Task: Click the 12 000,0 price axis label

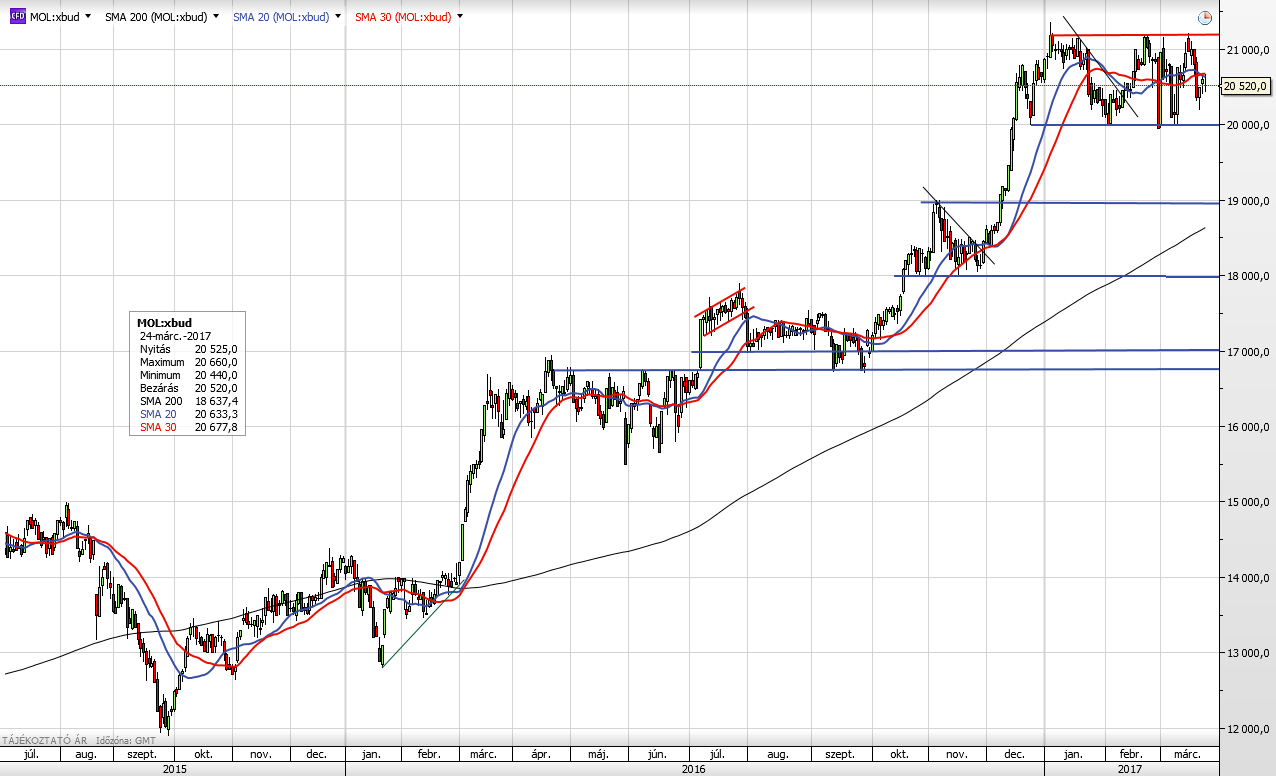Action: click(x=1248, y=729)
